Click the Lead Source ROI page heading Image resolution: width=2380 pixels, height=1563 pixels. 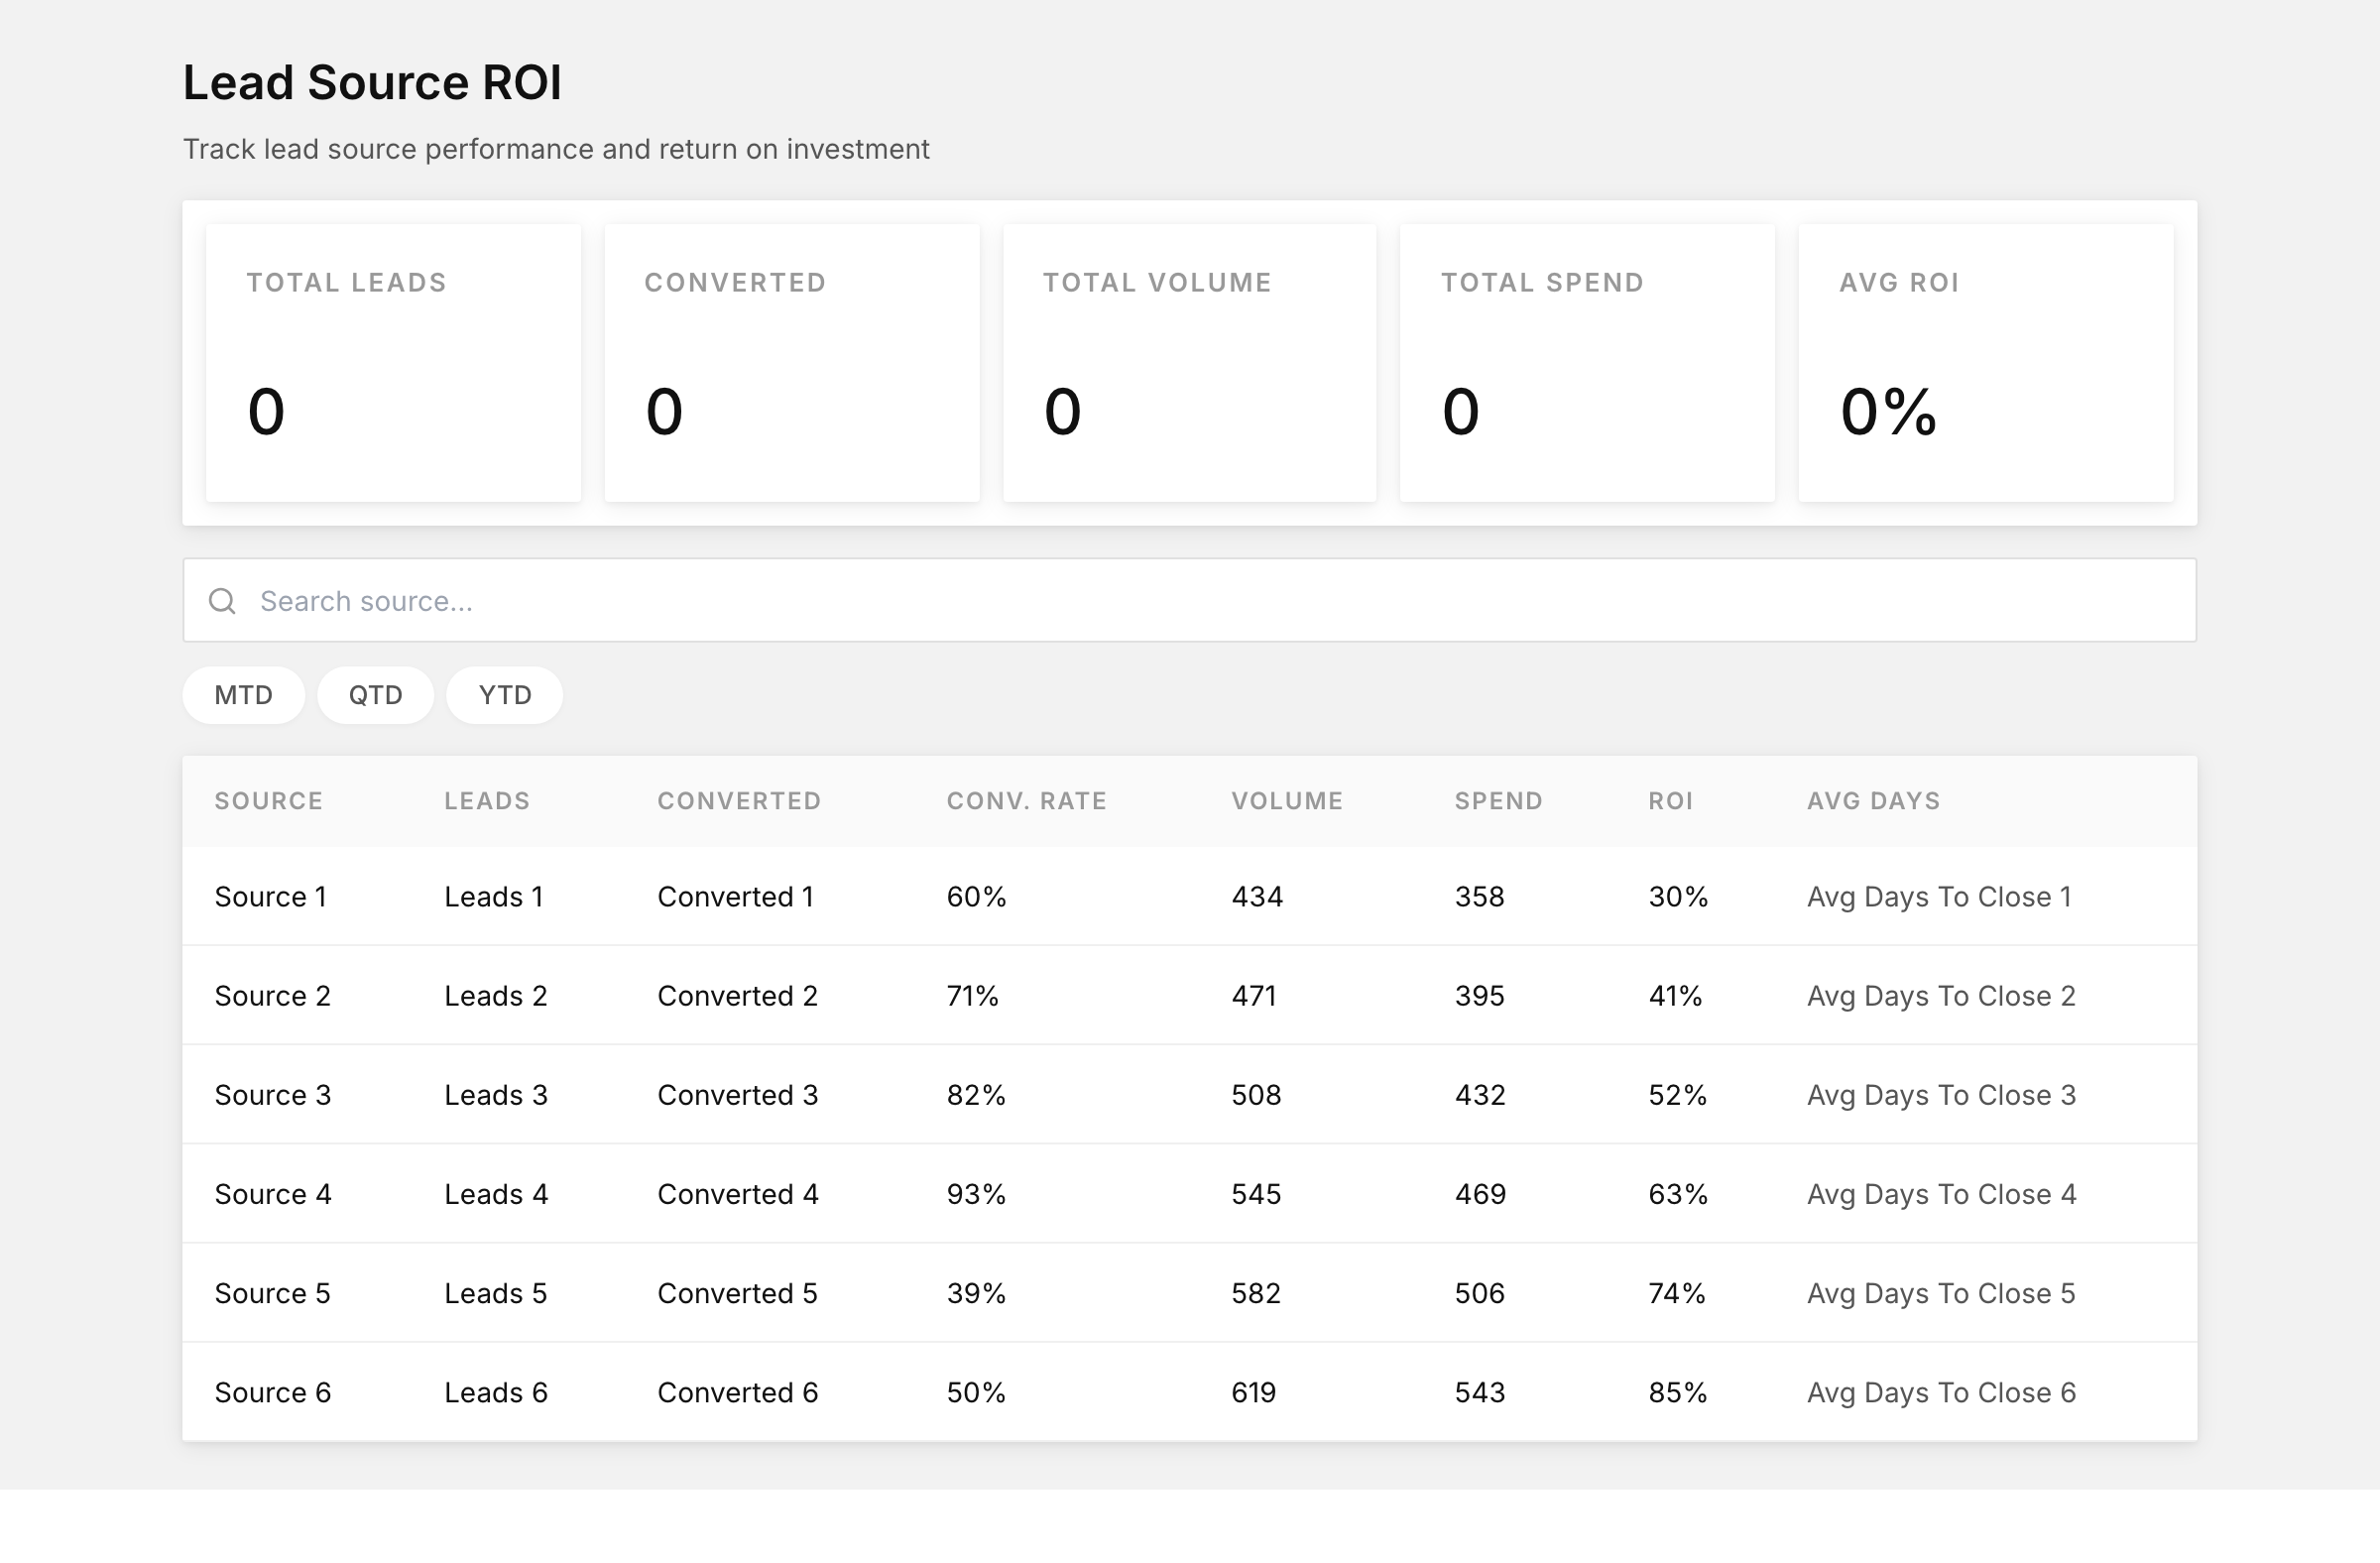pos(372,82)
